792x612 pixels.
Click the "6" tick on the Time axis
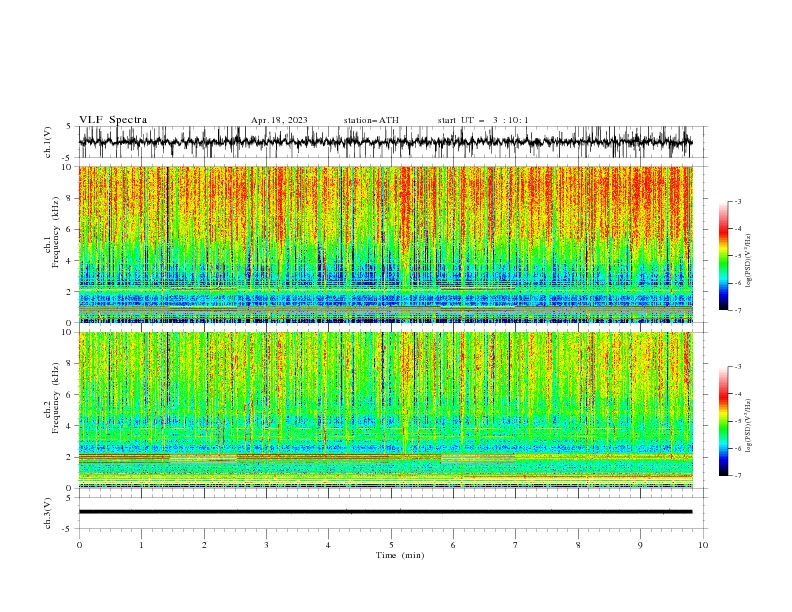pyautogui.click(x=454, y=545)
